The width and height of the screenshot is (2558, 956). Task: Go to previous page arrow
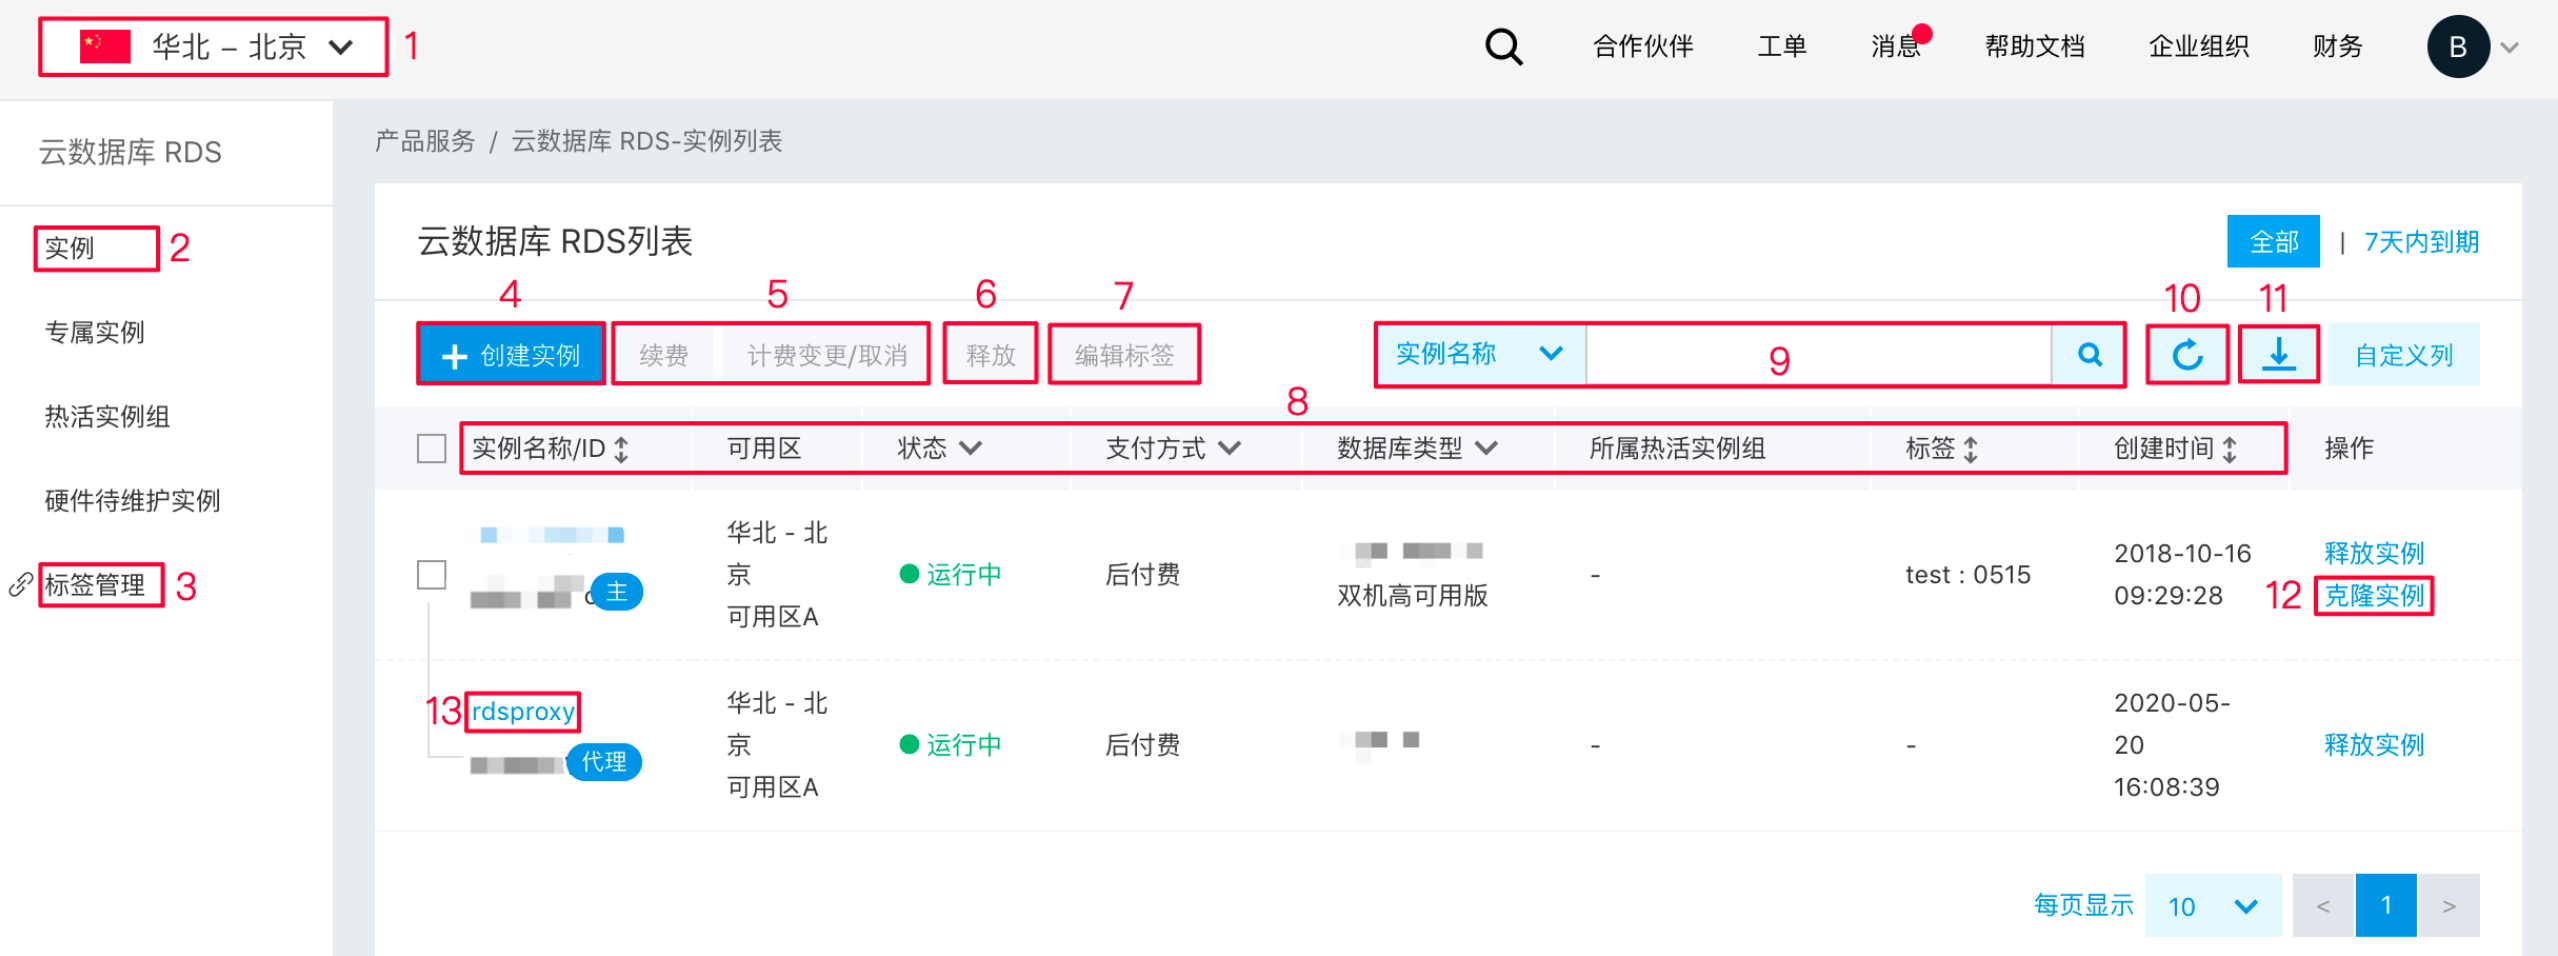(x=2323, y=906)
